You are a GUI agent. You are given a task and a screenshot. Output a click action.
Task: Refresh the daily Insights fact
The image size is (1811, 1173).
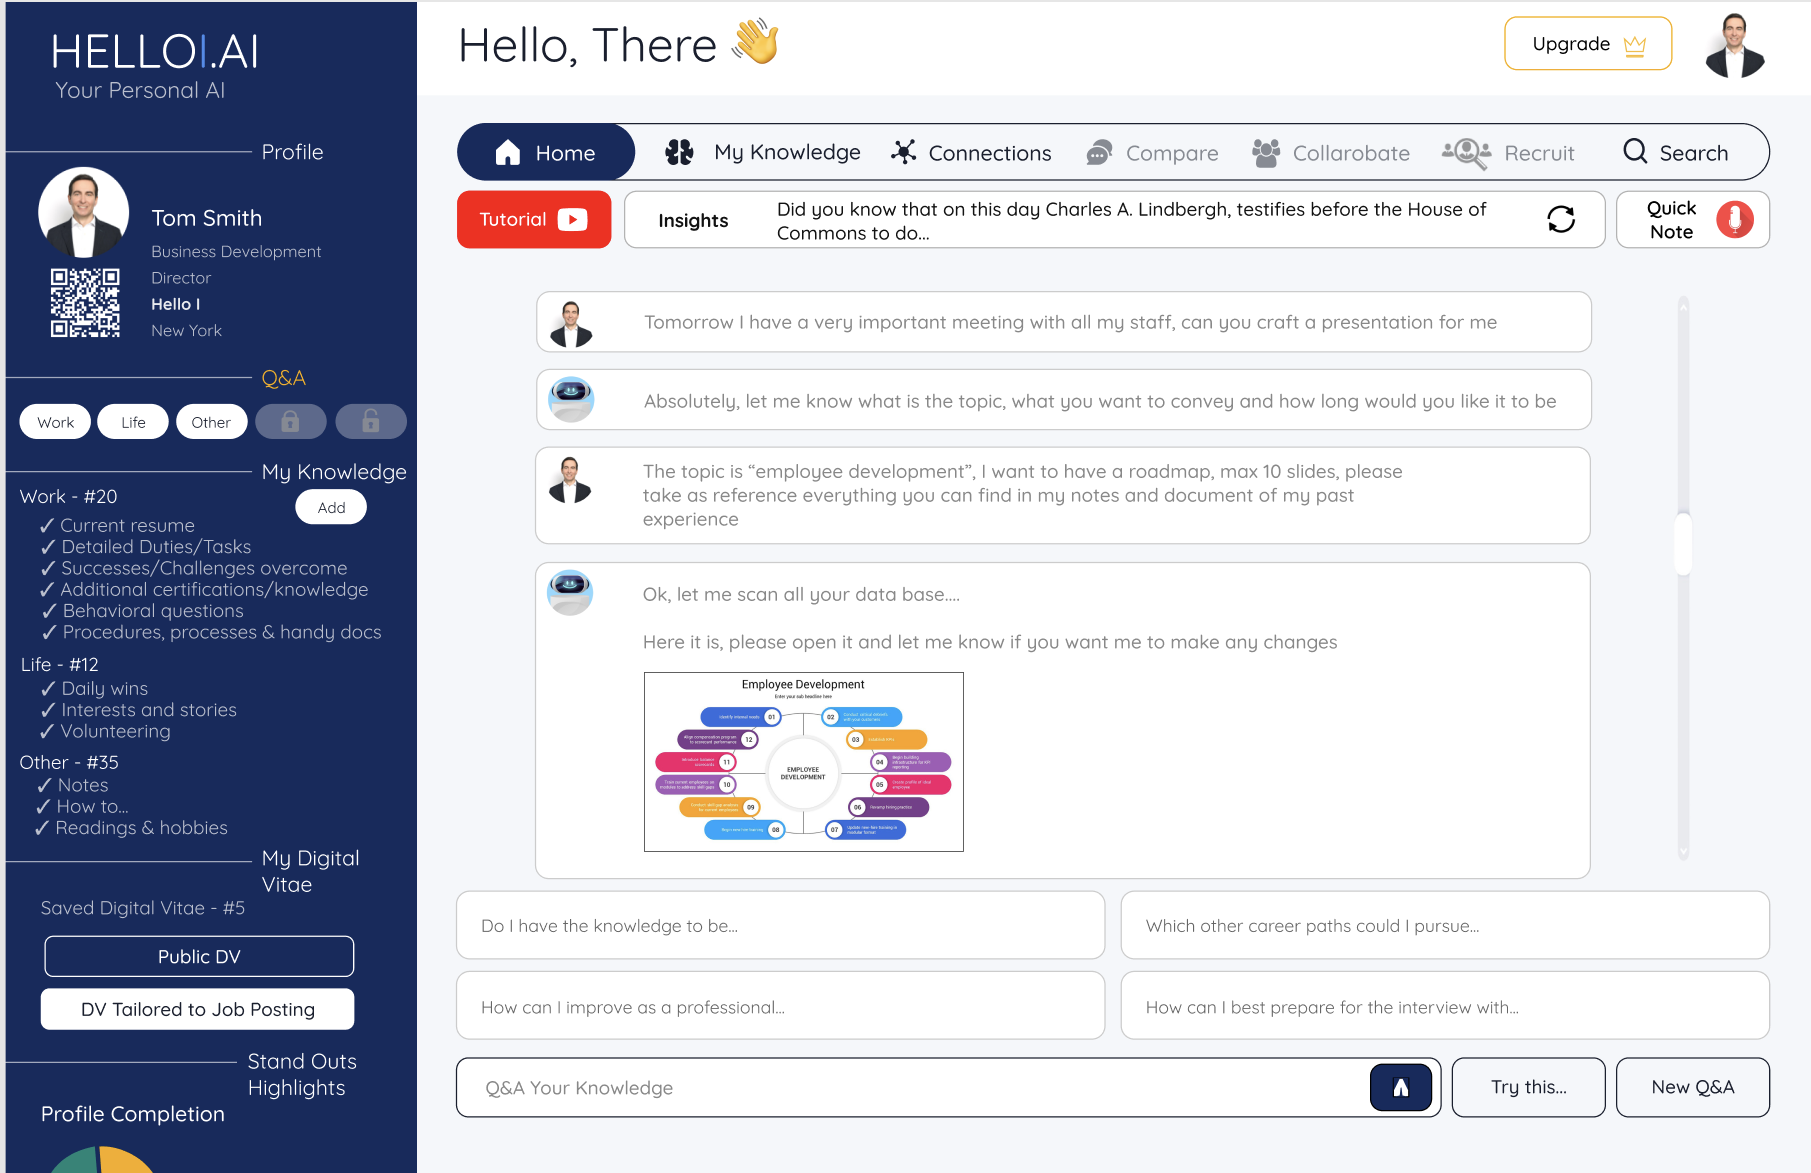point(1563,219)
